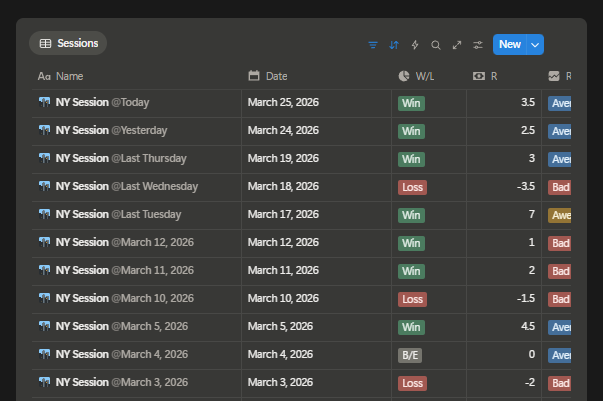This screenshot has height=401, width=603.
Task: Click the page icon of NY Session @March 4, 2026
Action: [44, 354]
